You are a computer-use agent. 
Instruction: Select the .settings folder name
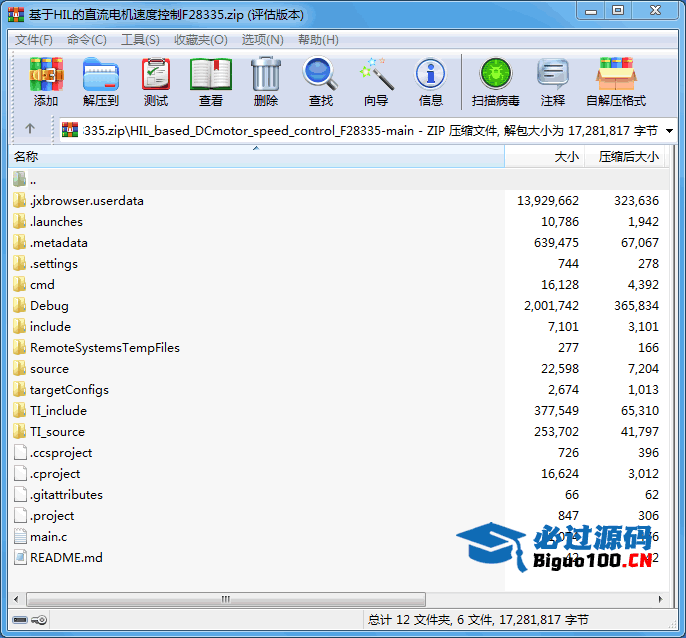54,264
